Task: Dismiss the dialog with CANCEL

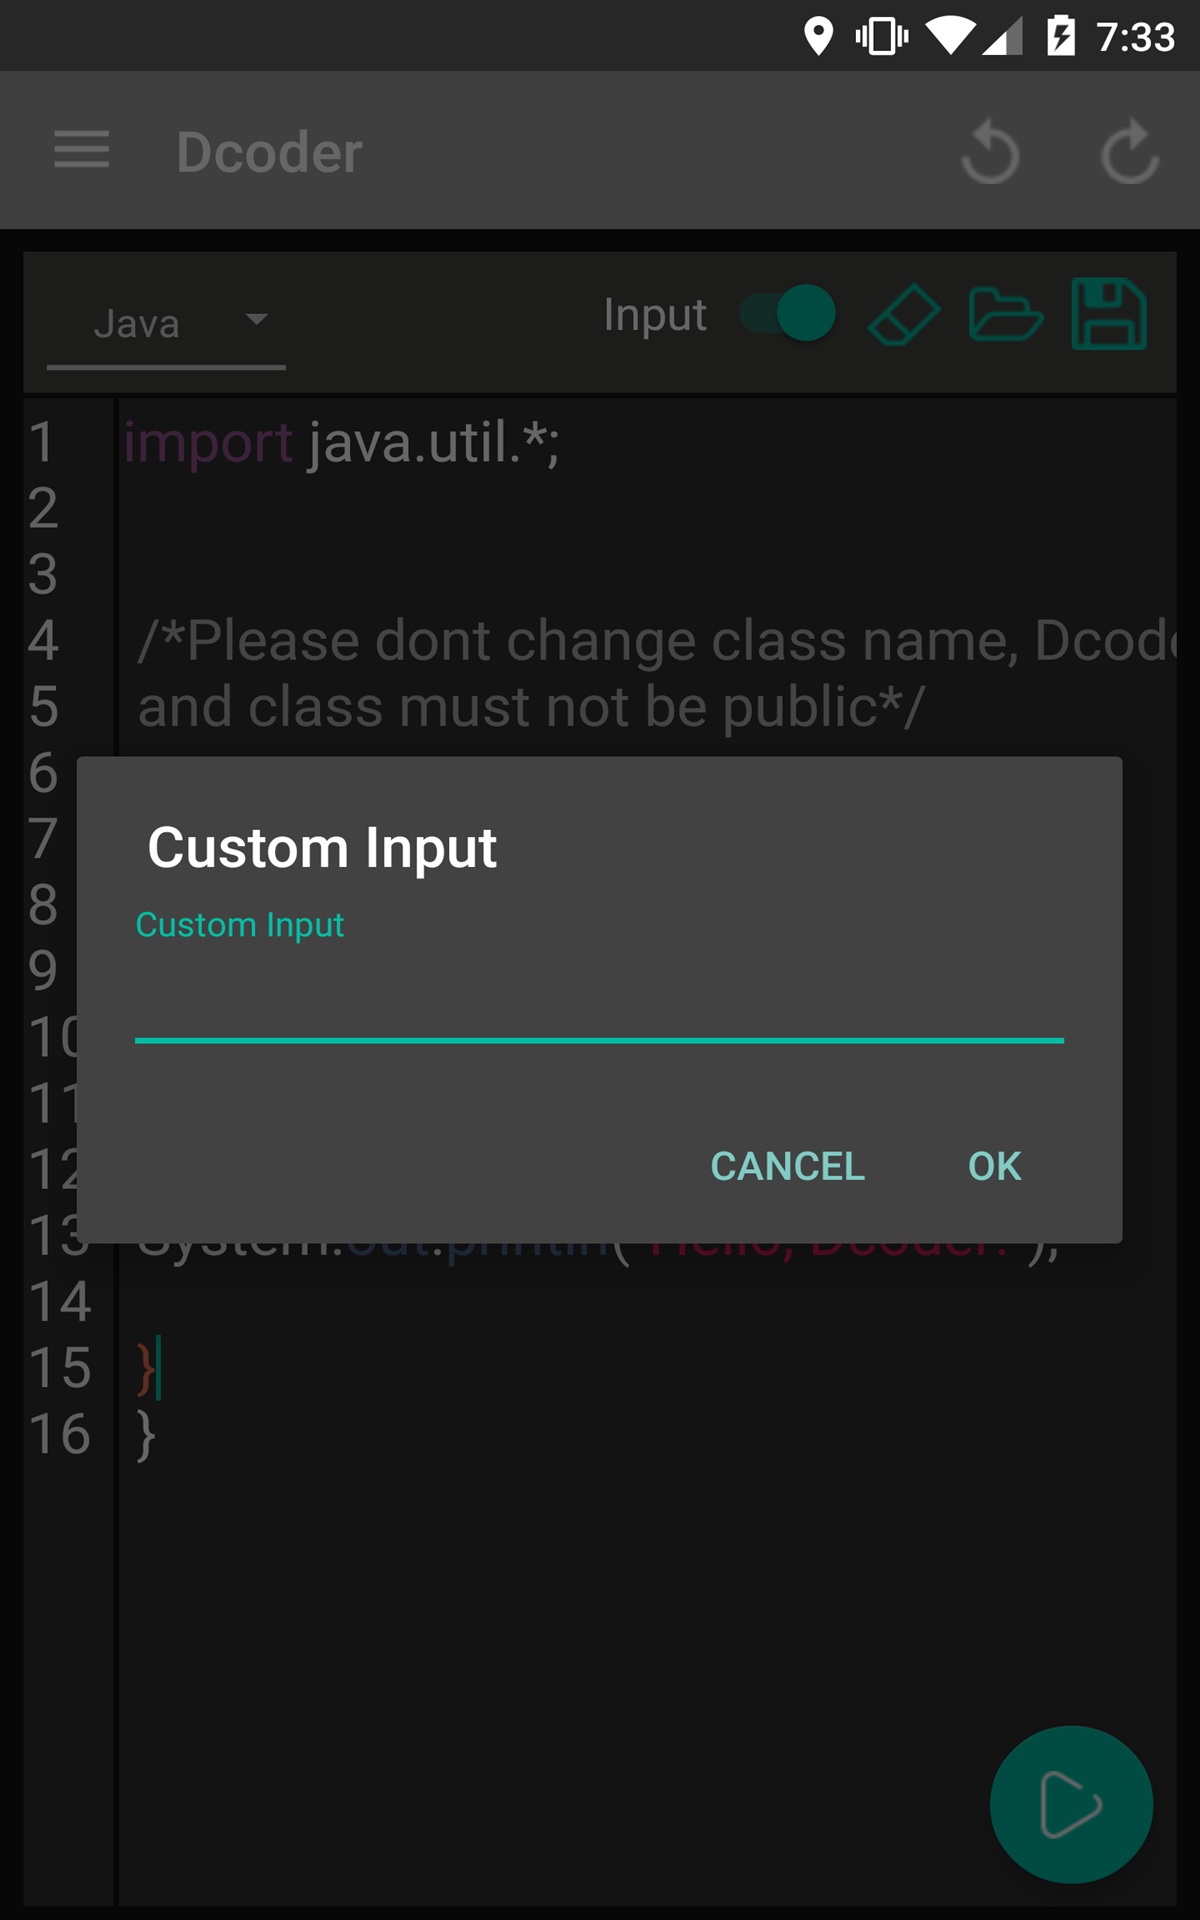Action: point(787,1166)
